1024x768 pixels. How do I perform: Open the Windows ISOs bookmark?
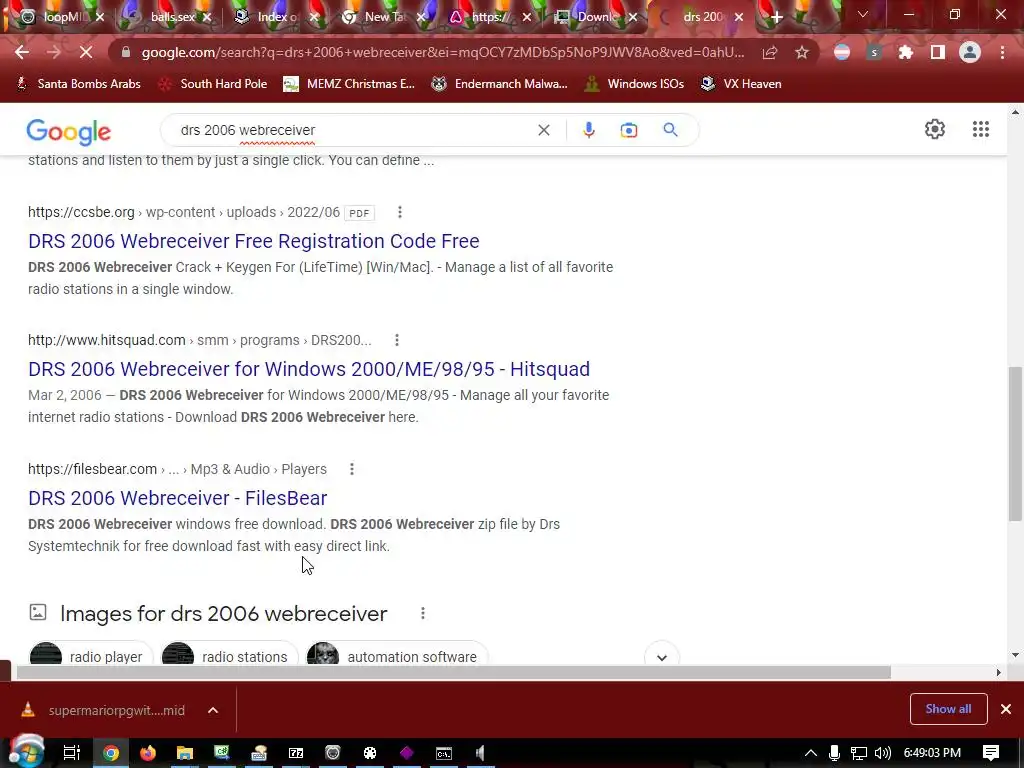point(634,84)
